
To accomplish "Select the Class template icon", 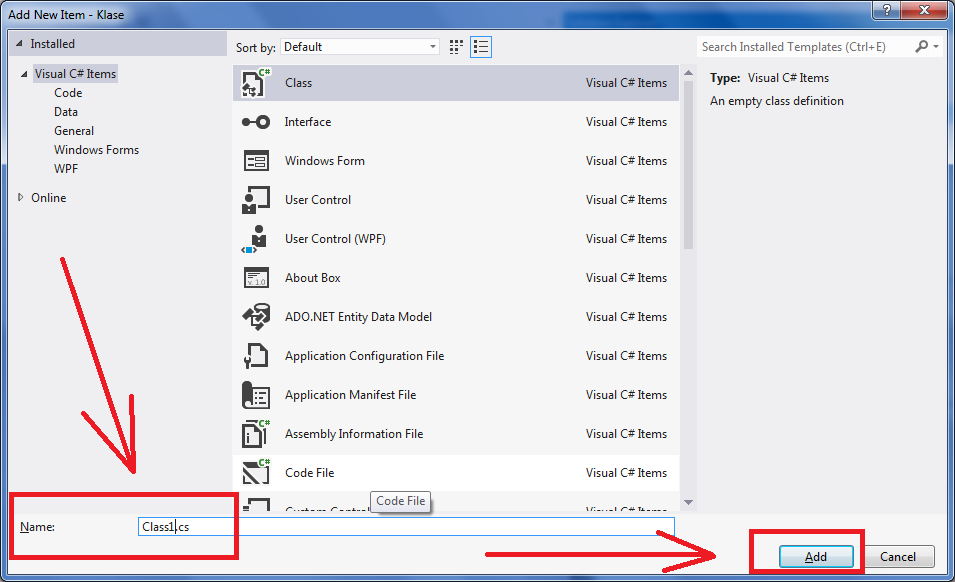I will [x=256, y=83].
